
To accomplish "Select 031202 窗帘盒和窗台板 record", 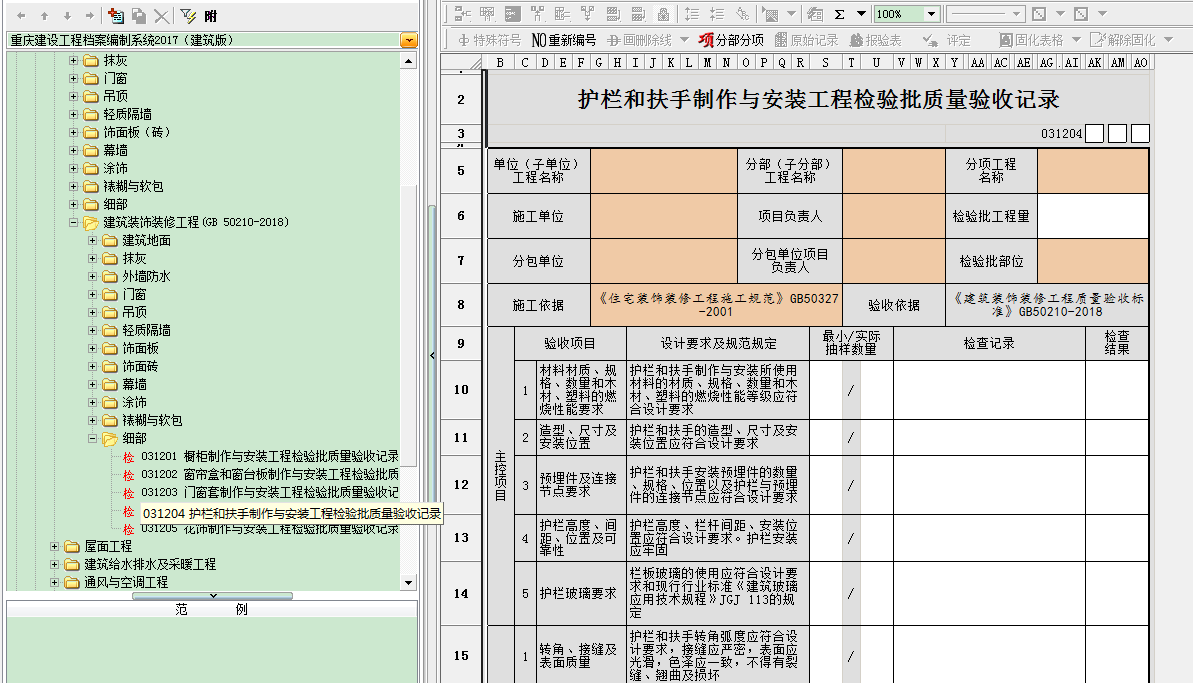I will point(269,474).
